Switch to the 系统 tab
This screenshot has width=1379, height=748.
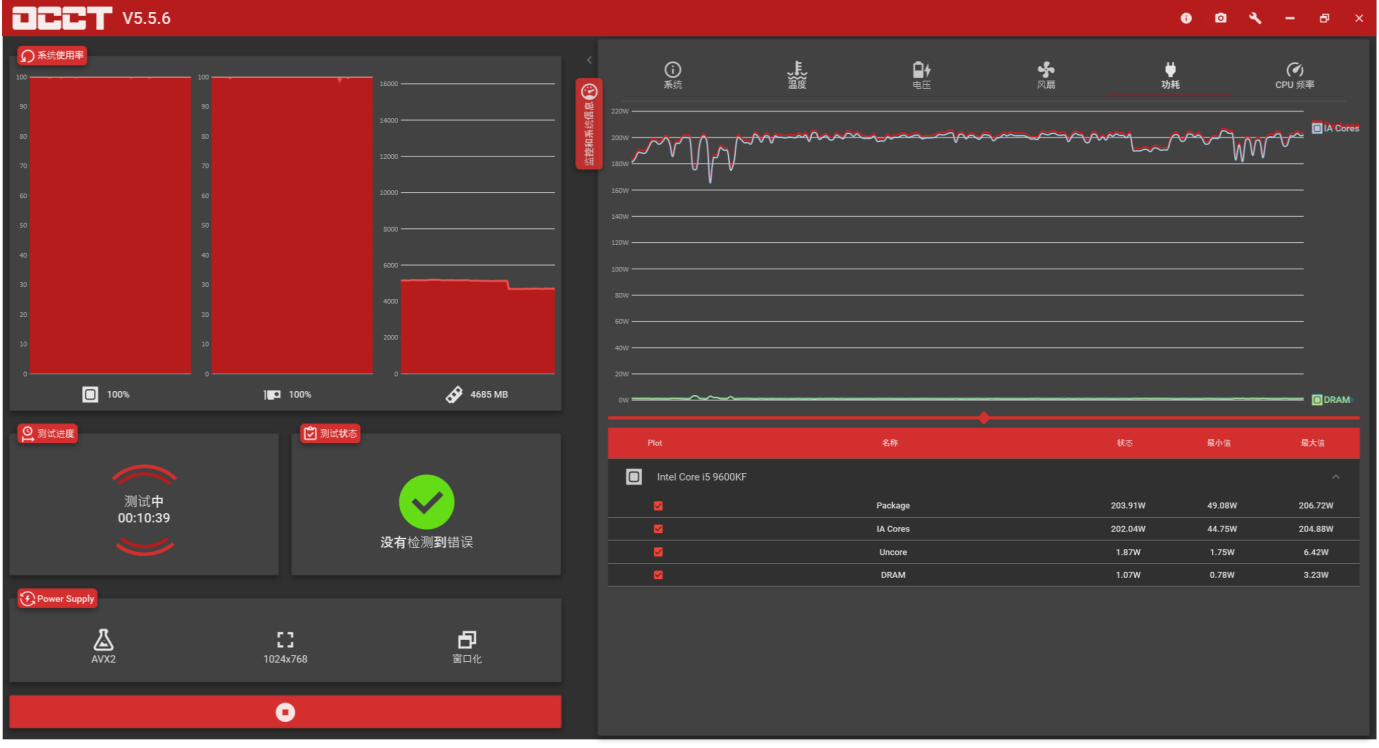pos(673,75)
